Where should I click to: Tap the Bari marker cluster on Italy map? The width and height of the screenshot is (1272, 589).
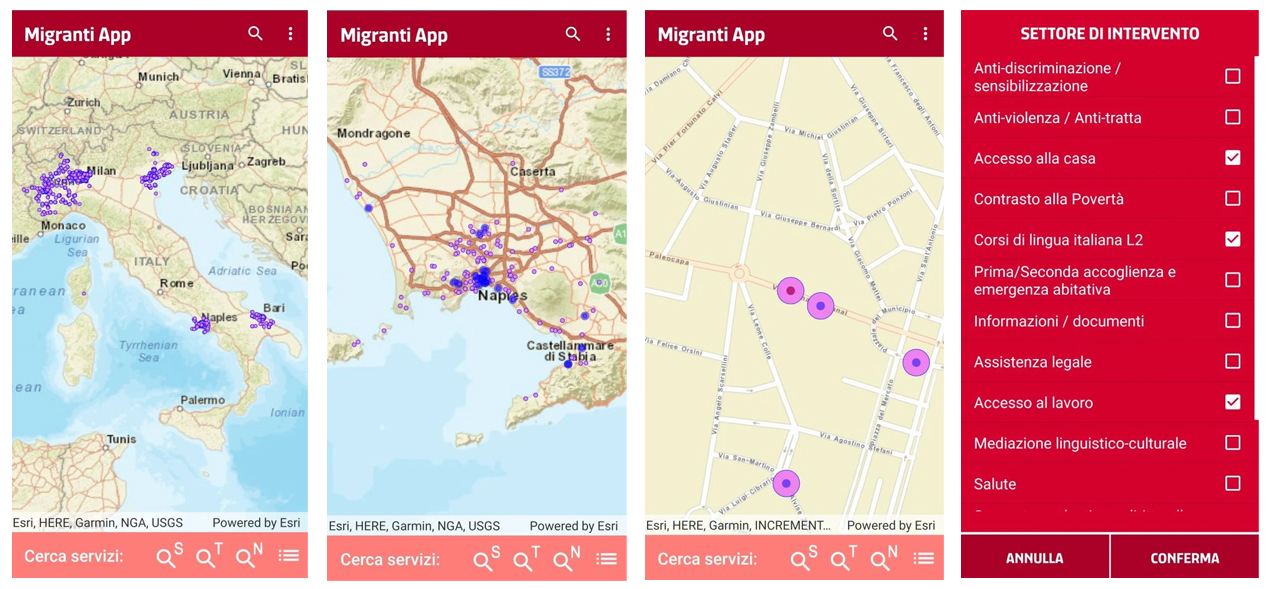coord(262,320)
